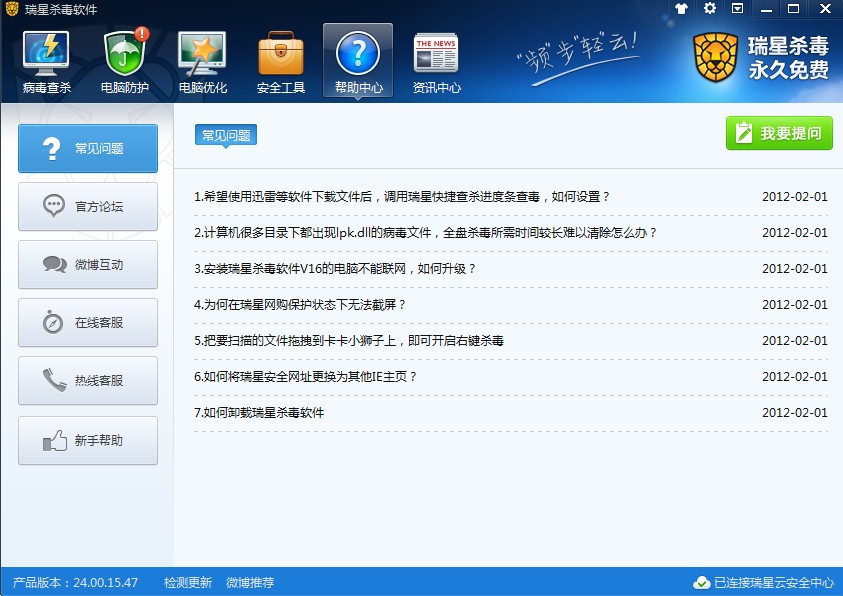Open FAQ 7 如何卸载瑞星杀毒软件
843x596 pixels.
click(259, 413)
